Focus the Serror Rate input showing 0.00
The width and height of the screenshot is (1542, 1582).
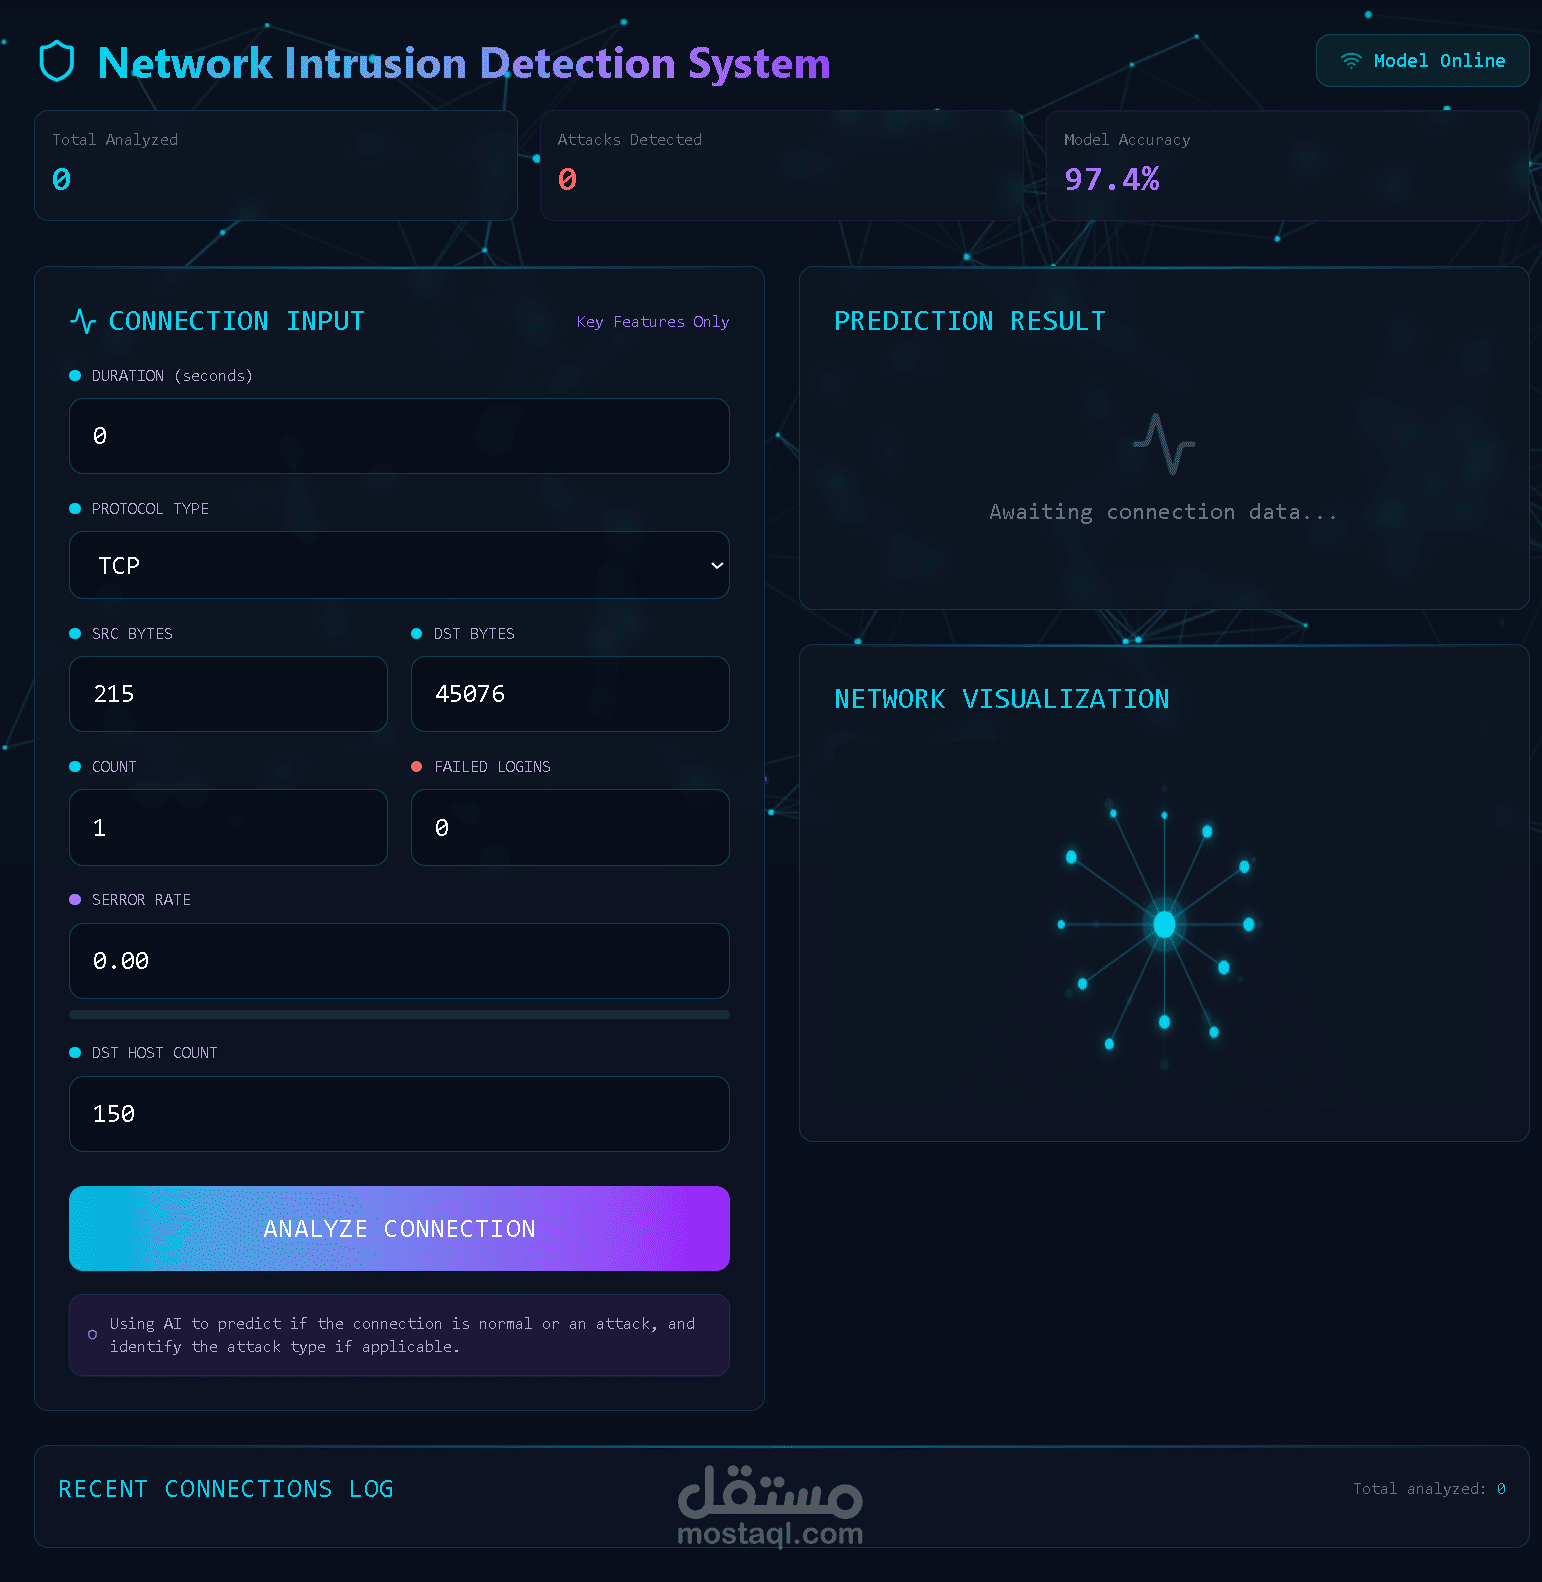(x=399, y=961)
